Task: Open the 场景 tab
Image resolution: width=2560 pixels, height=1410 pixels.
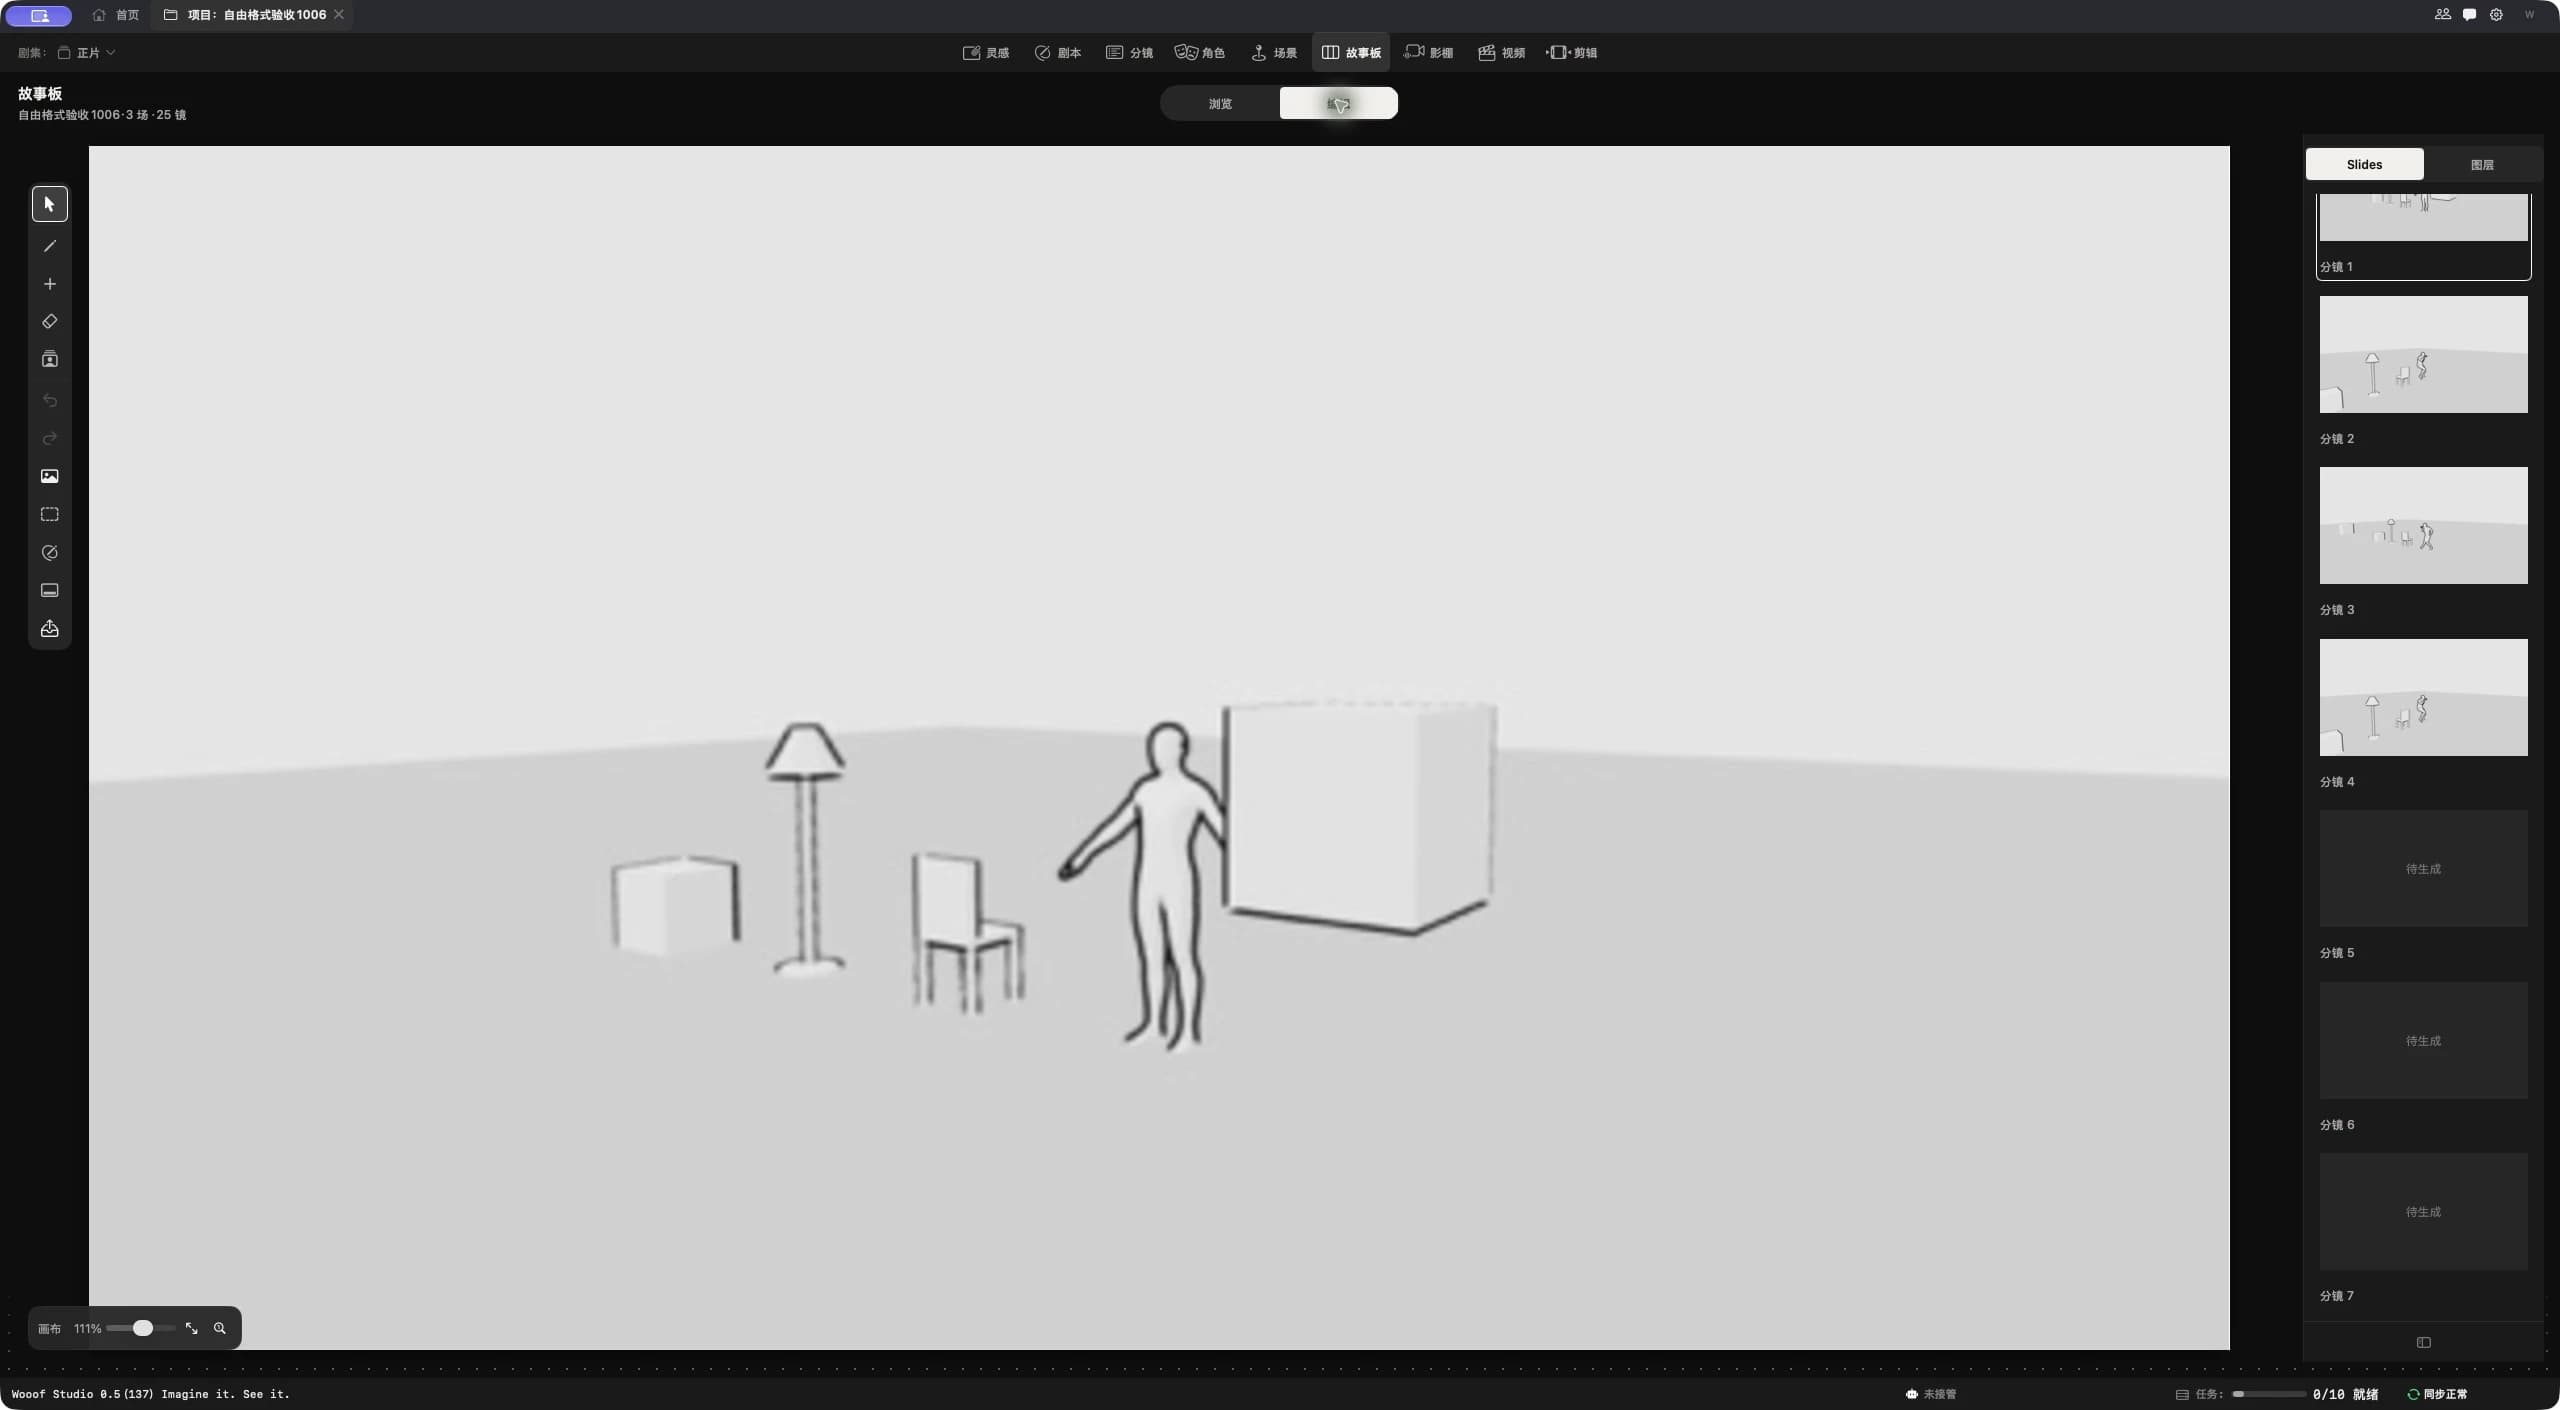Action: (x=1274, y=53)
